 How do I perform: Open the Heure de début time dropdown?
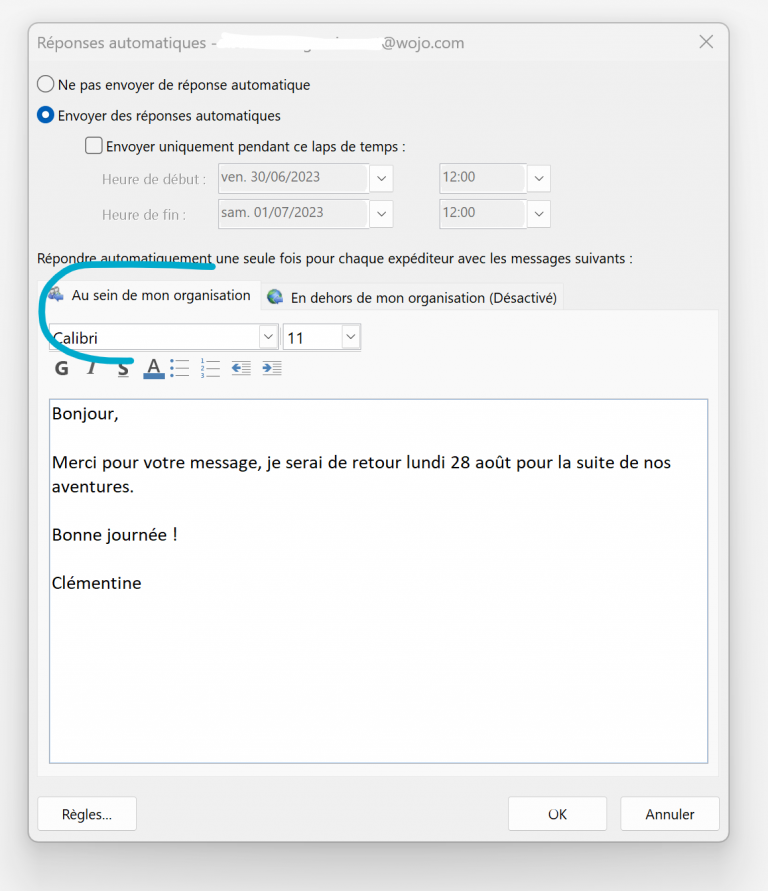click(539, 178)
